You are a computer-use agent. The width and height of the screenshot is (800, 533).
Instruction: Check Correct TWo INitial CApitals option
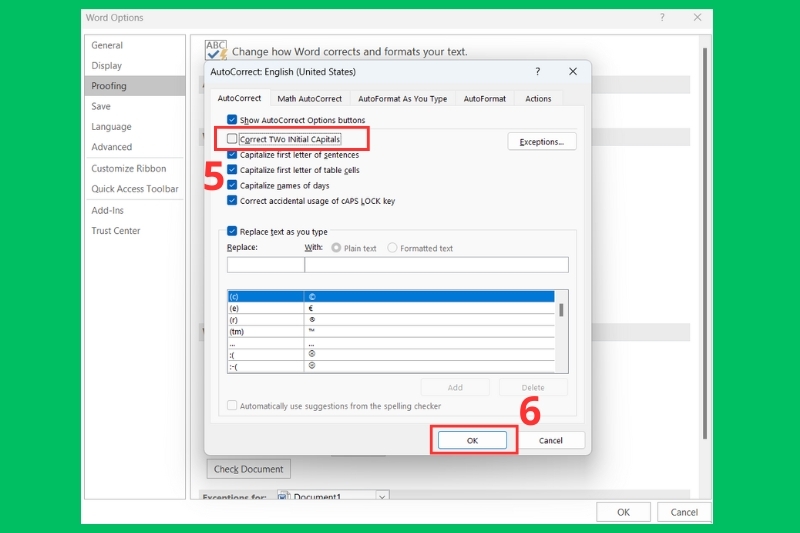232,139
